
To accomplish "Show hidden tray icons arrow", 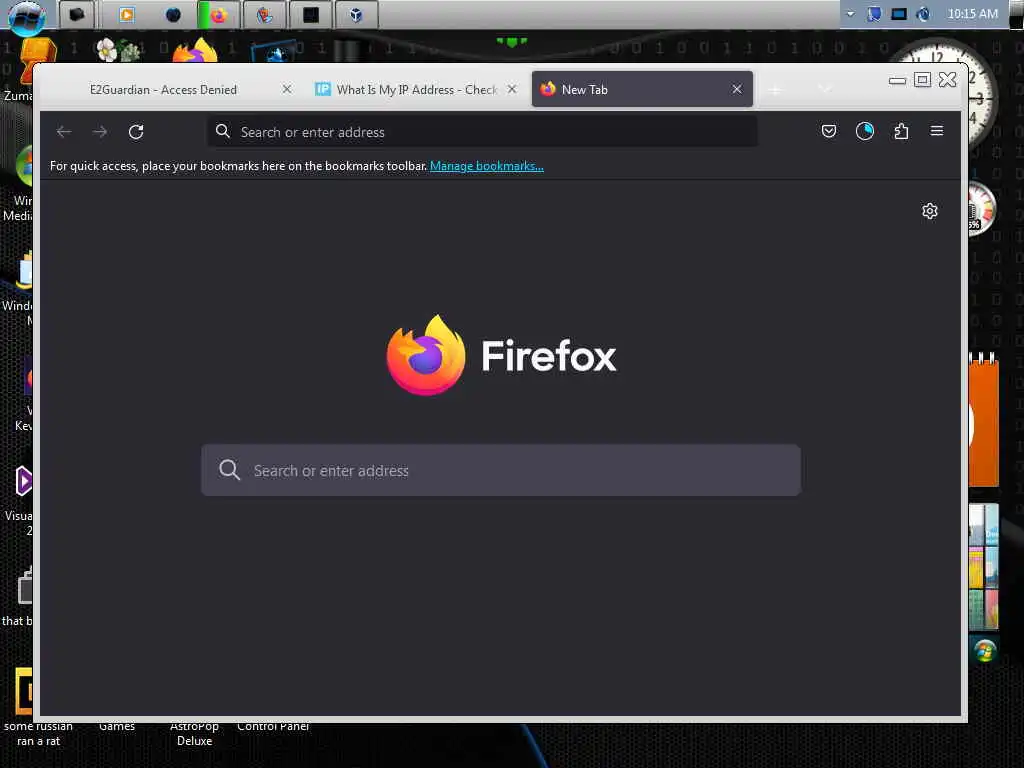I will point(850,14).
